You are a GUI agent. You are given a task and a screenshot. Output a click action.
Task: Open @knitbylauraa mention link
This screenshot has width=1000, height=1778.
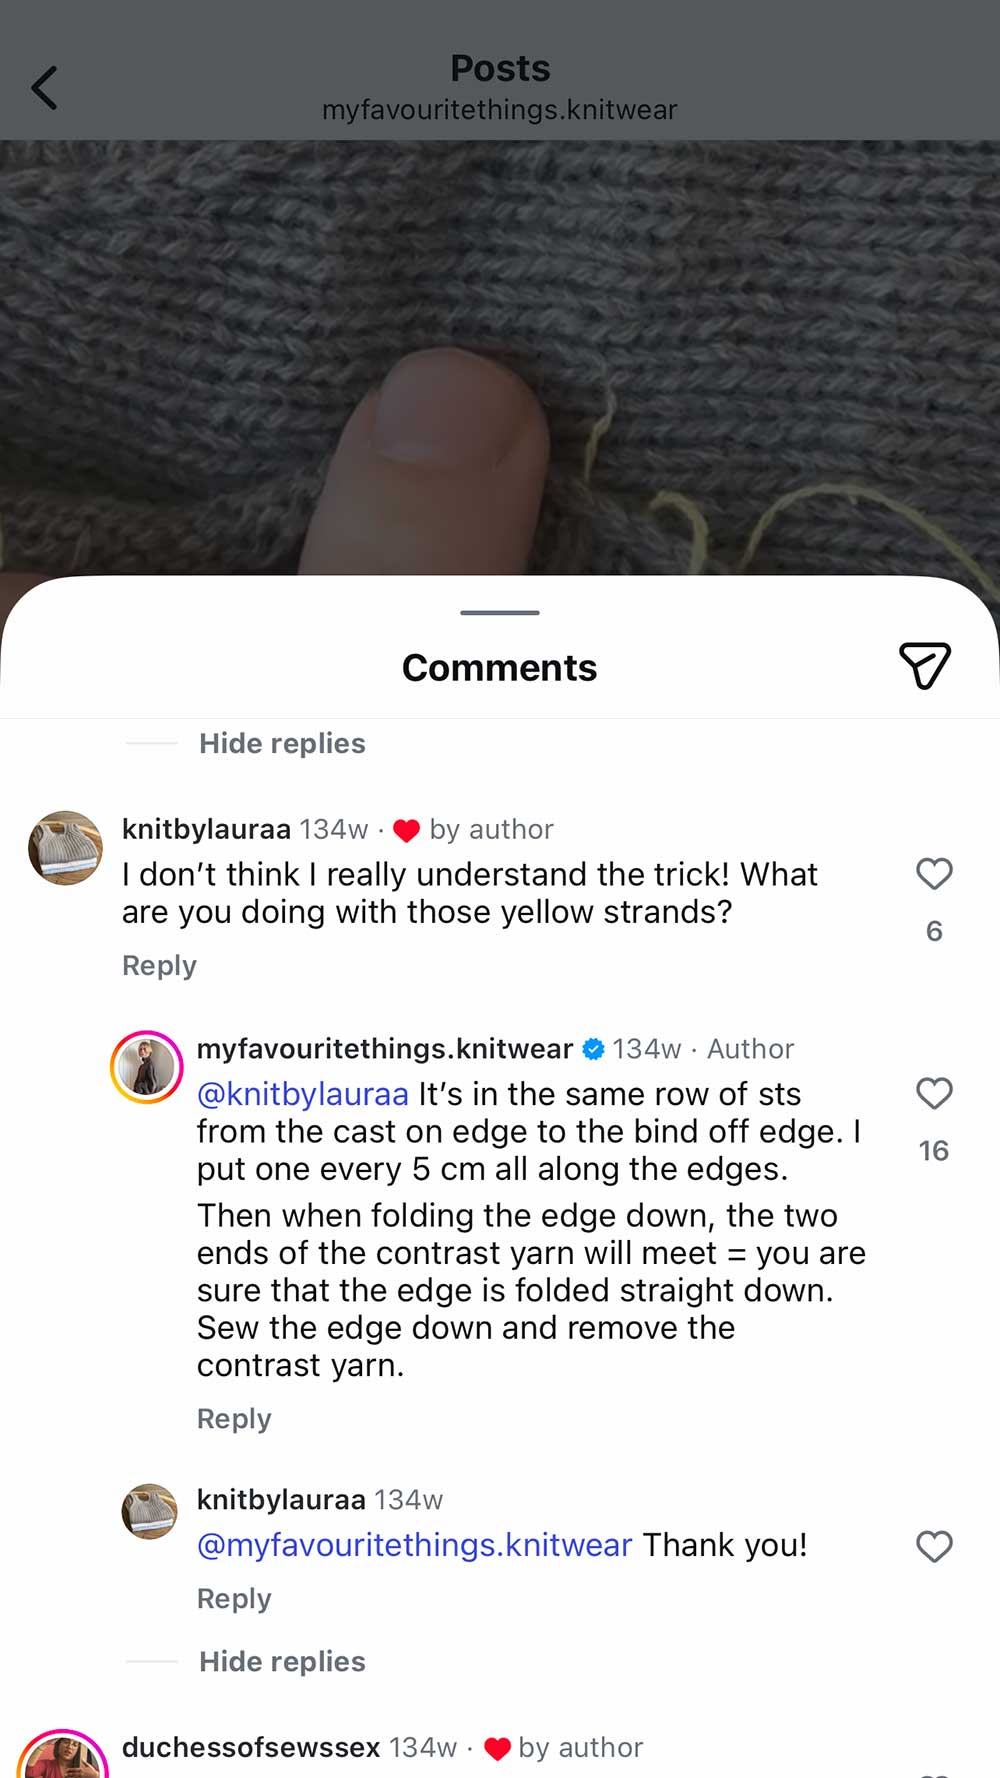pyautogui.click(x=303, y=1094)
